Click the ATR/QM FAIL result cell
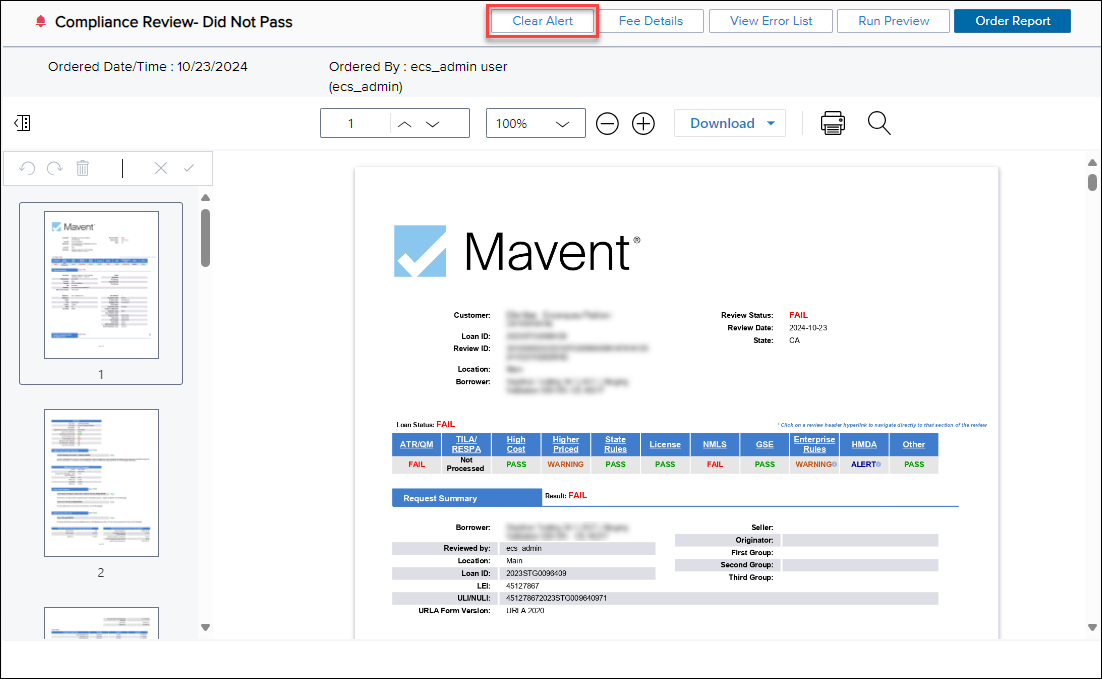 pyautogui.click(x=417, y=465)
